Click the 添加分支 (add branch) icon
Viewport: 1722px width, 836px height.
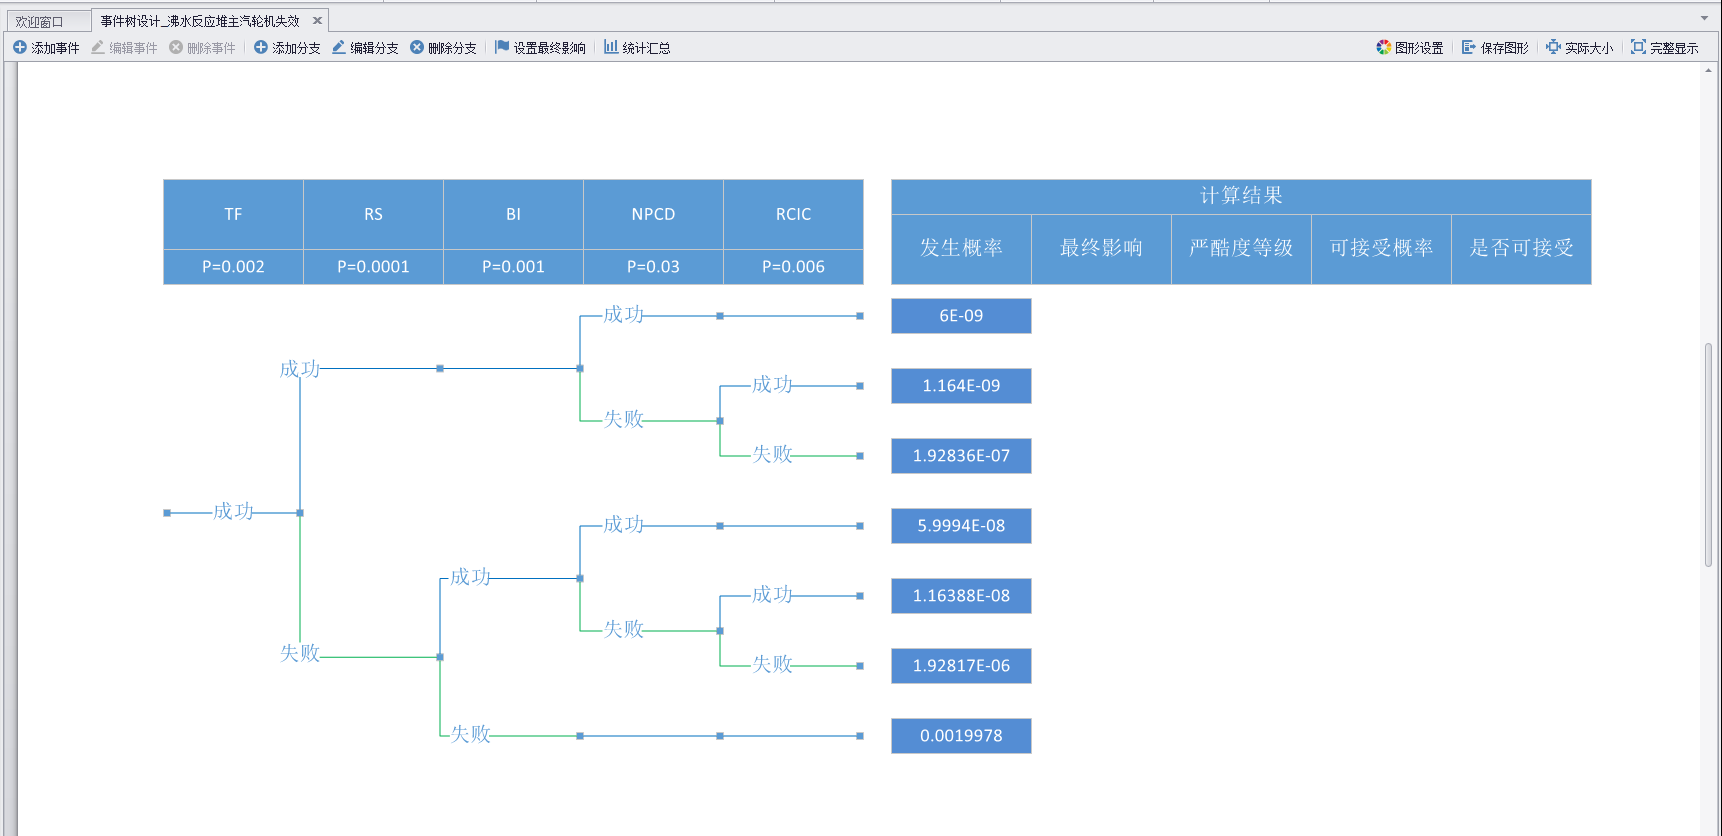coord(261,47)
